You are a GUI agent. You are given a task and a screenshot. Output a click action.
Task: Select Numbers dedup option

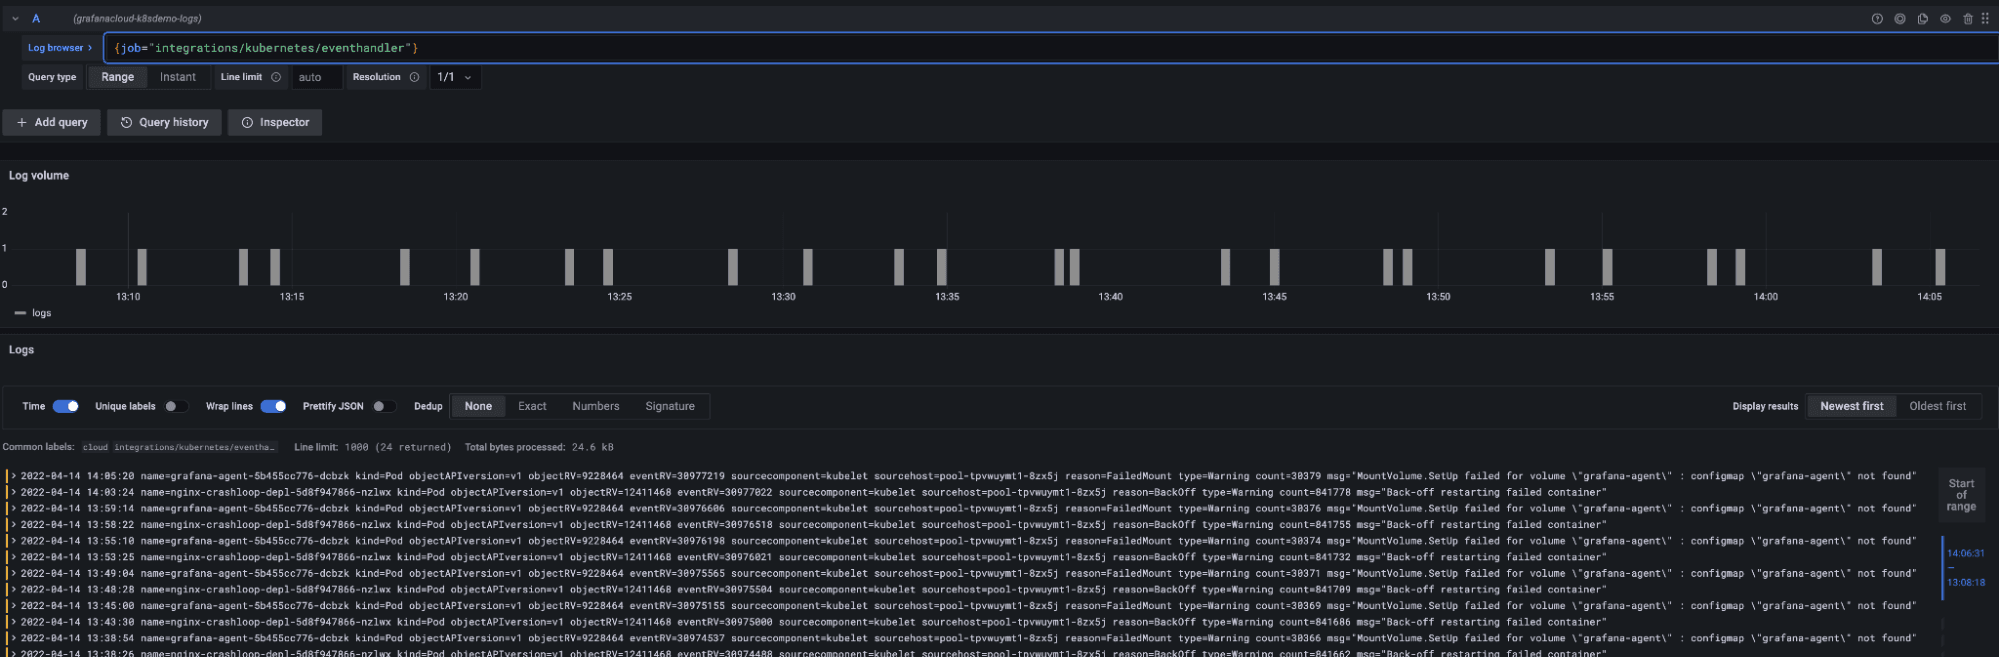coord(596,406)
